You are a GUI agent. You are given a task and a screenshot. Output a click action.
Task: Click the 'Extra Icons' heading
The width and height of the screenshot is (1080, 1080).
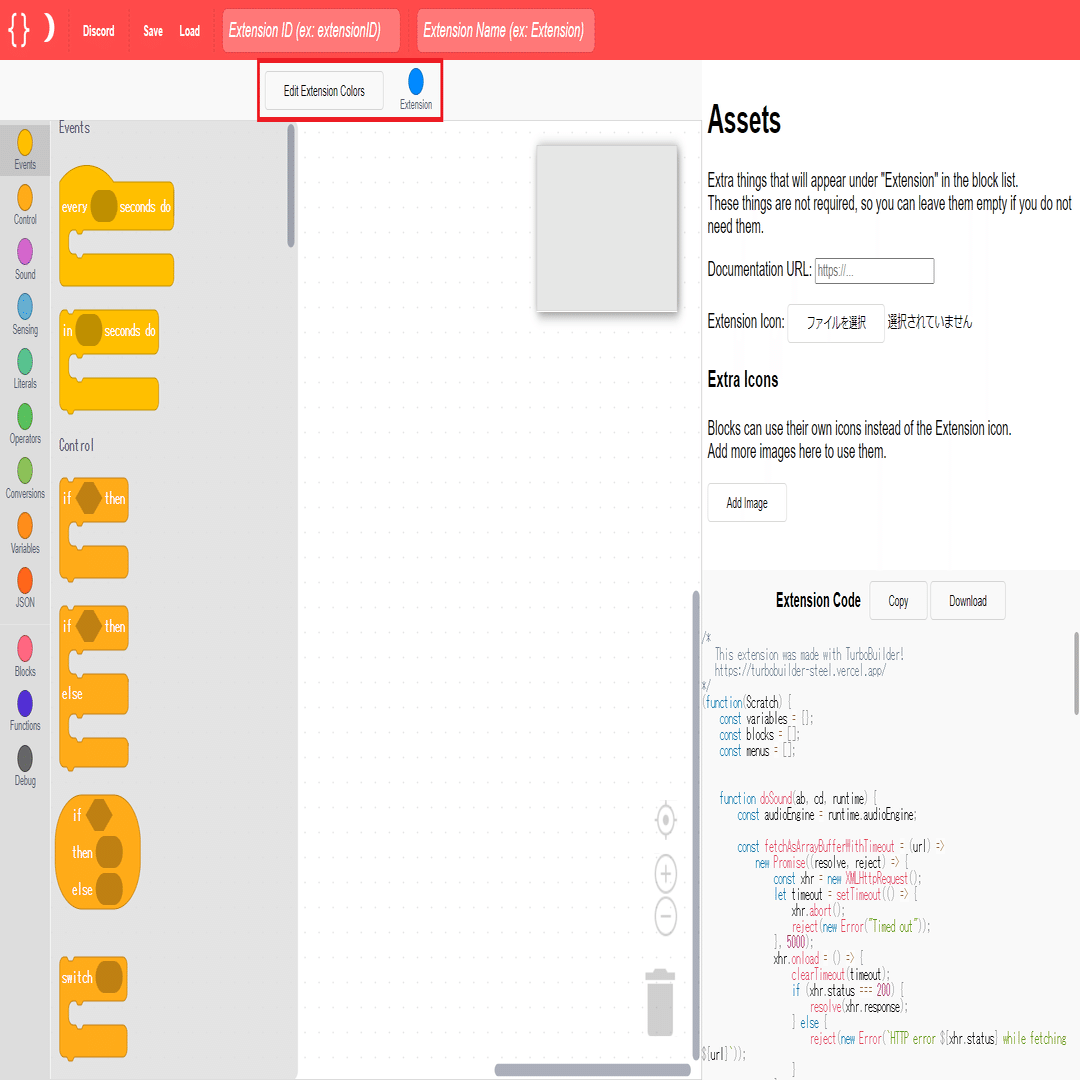pos(742,380)
